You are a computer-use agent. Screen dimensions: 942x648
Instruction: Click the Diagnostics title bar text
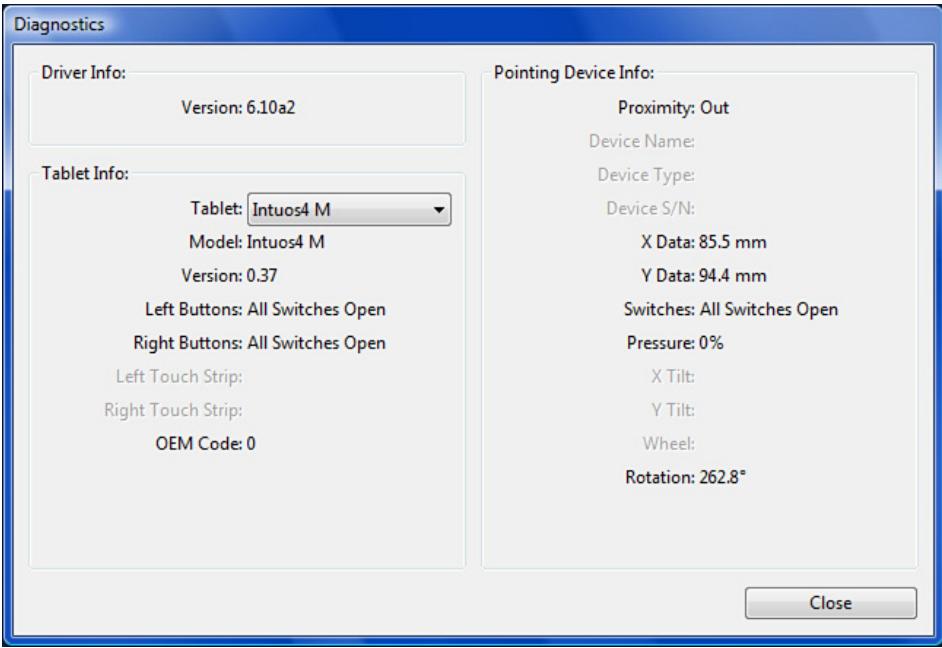[59, 25]
